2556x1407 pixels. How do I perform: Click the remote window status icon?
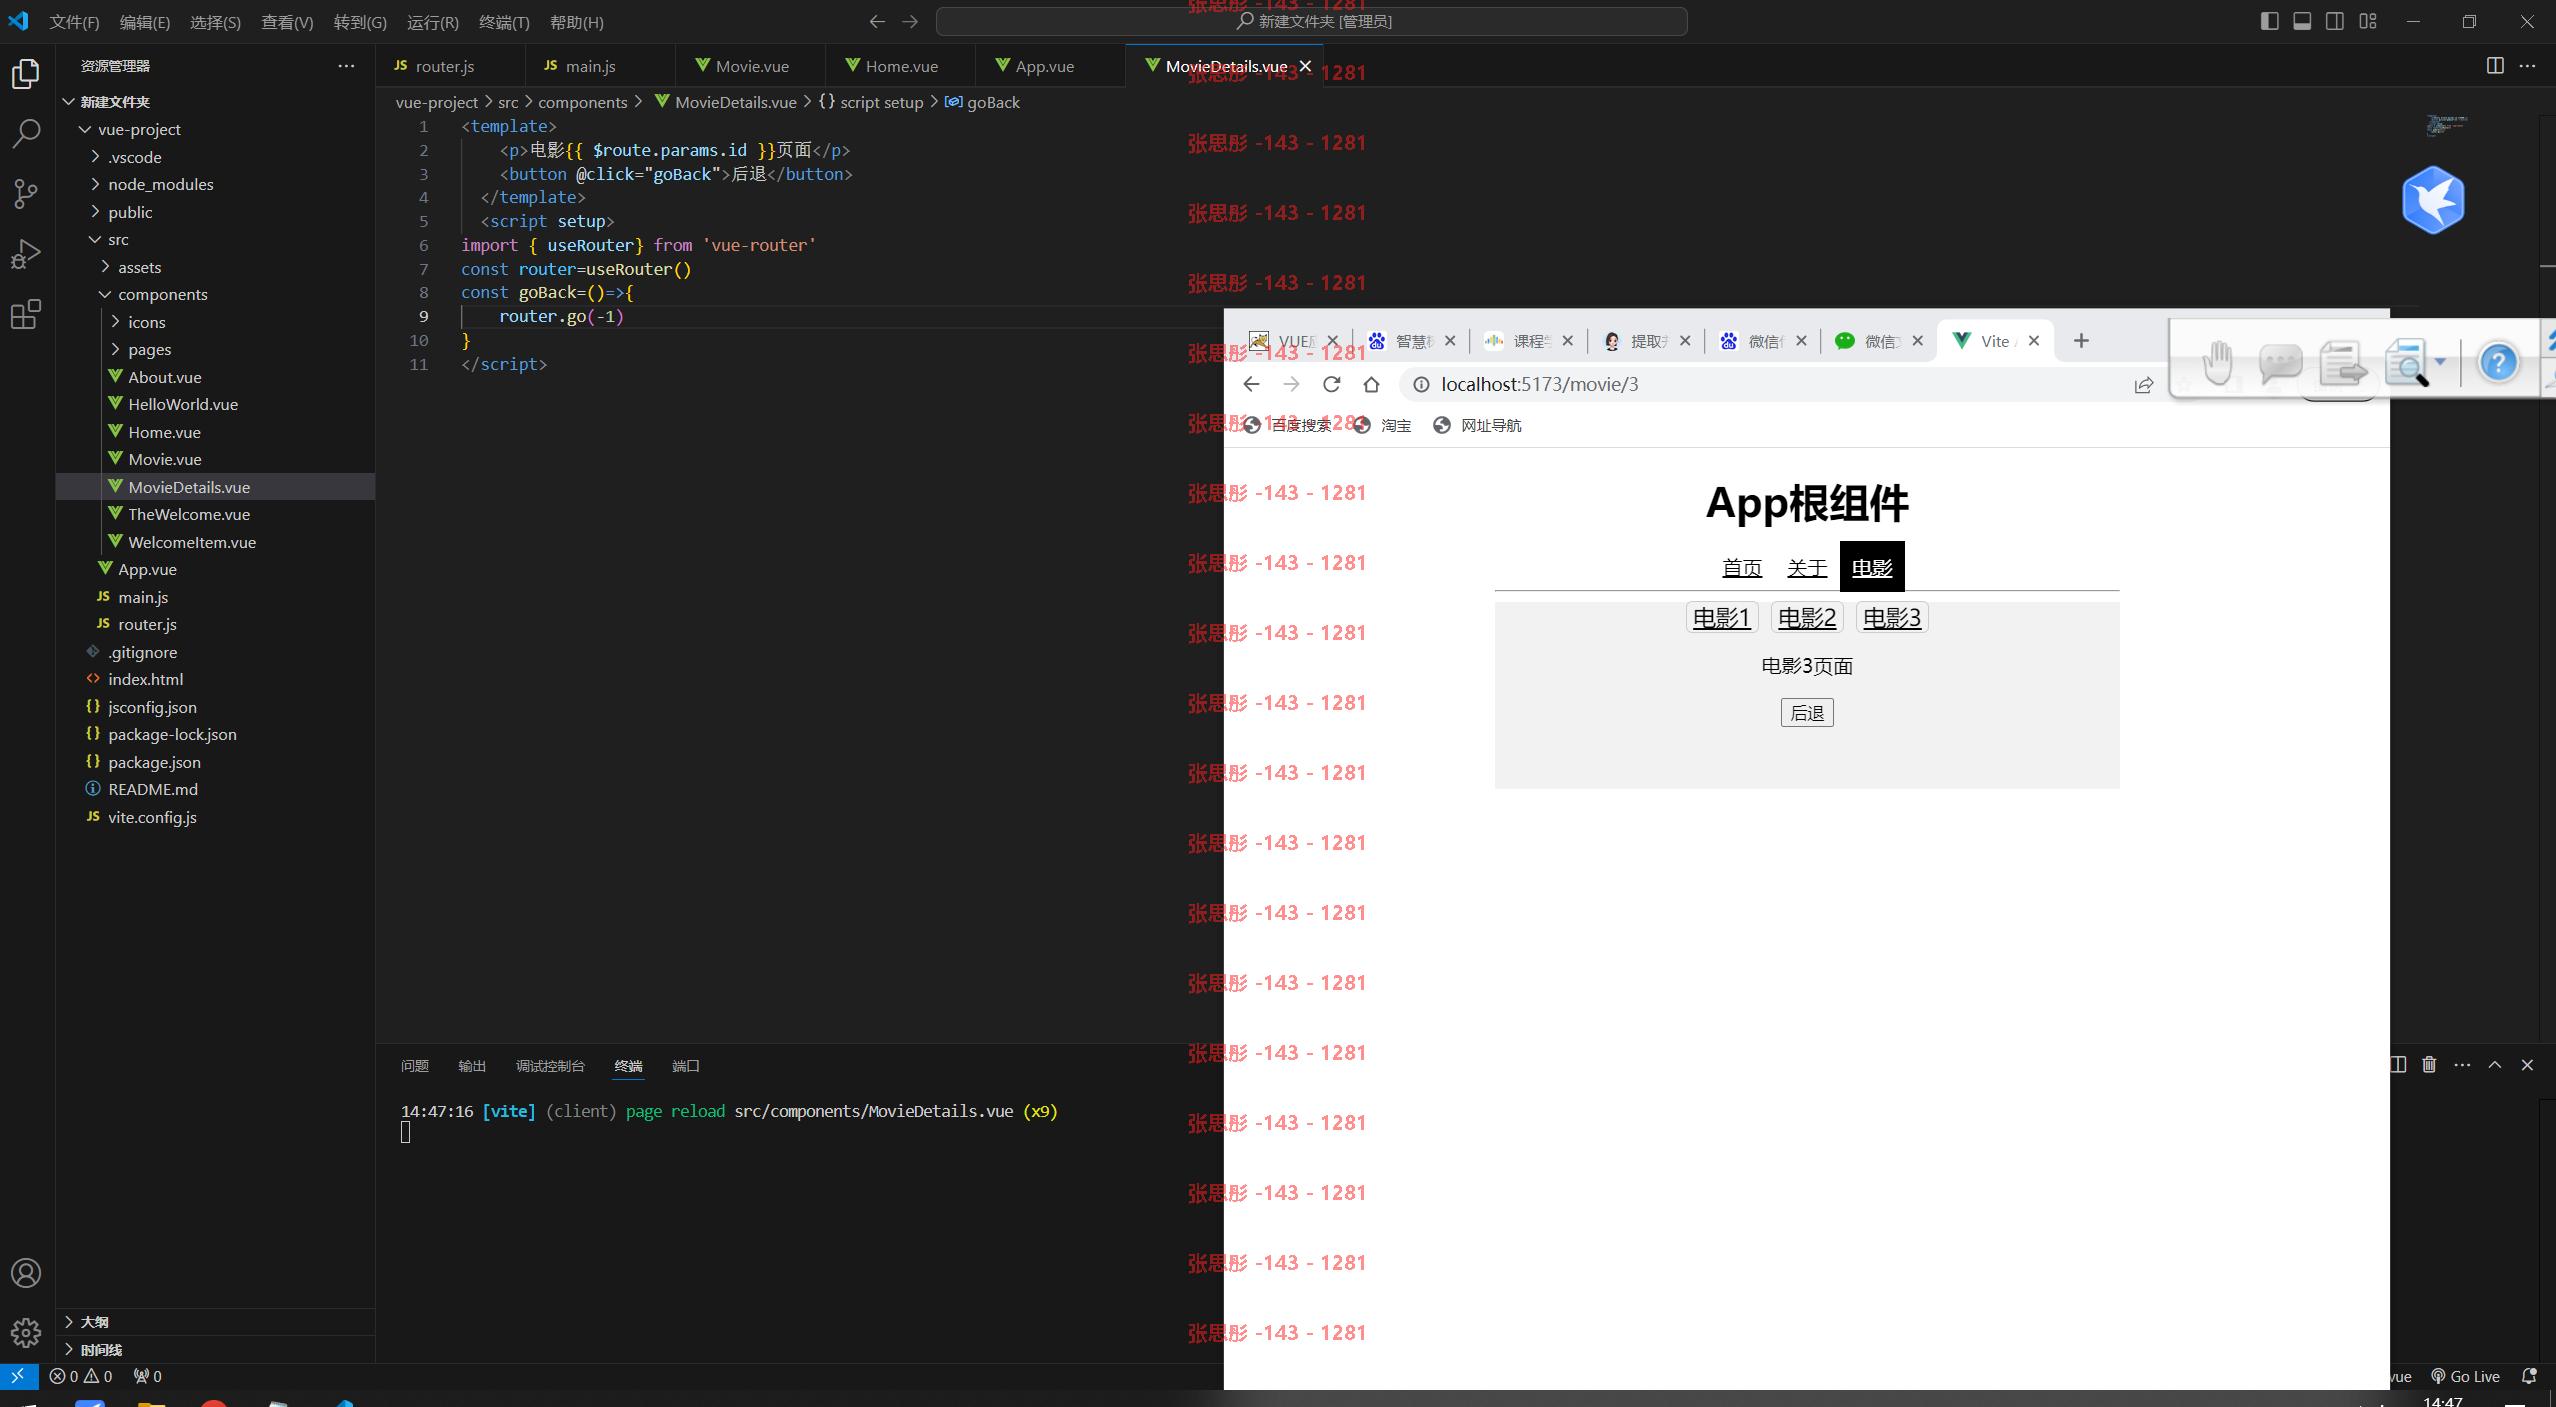pos(18,1376)
